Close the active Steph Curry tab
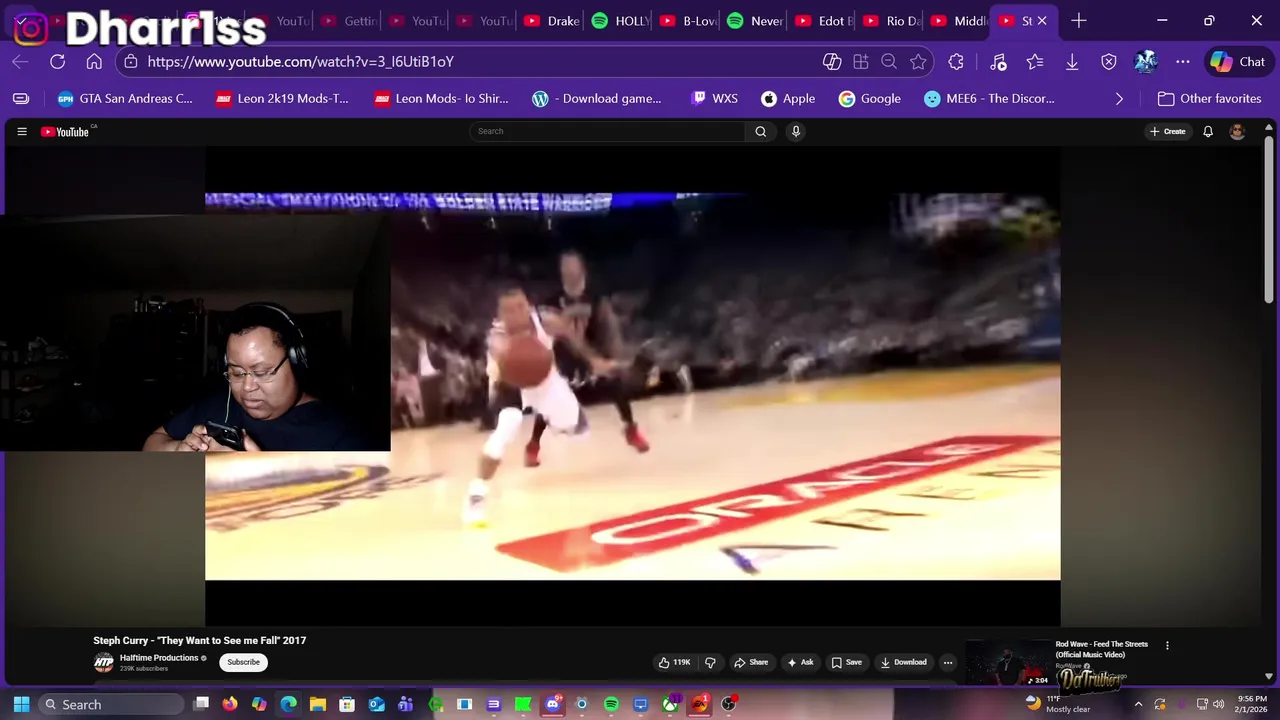Image resolution: width=1280 pixels, height=720 pixels. point(1042,20)
